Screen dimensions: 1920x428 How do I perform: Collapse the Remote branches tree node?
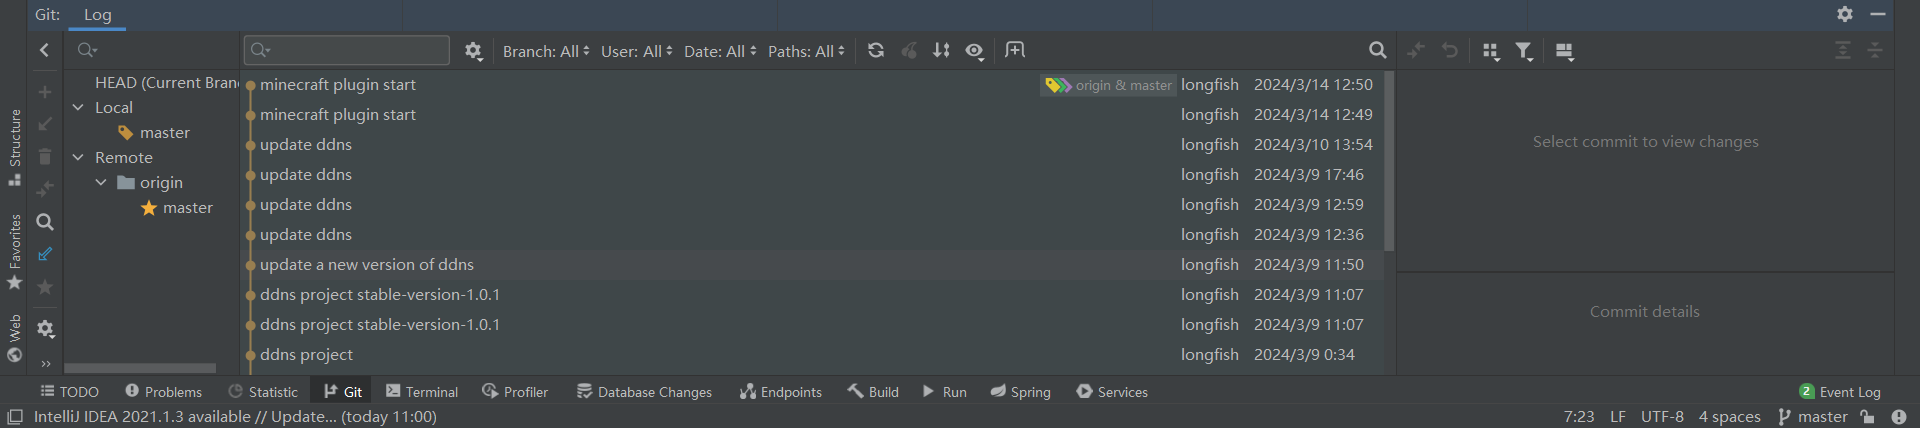click(x=78, y=157)
